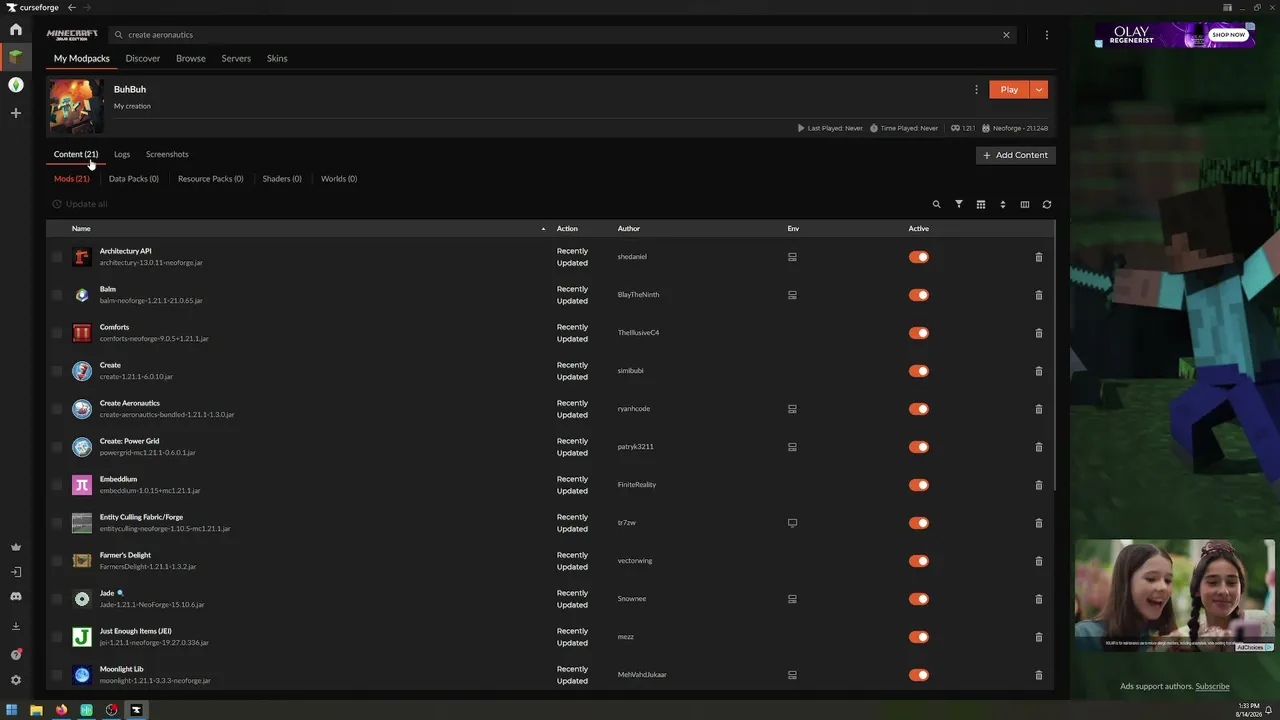Search within the mods list

tap(937, 205)
